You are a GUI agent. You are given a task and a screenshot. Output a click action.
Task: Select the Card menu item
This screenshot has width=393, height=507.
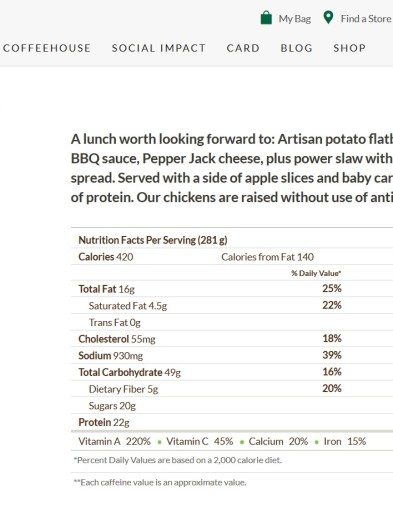(x=243, y=48)
